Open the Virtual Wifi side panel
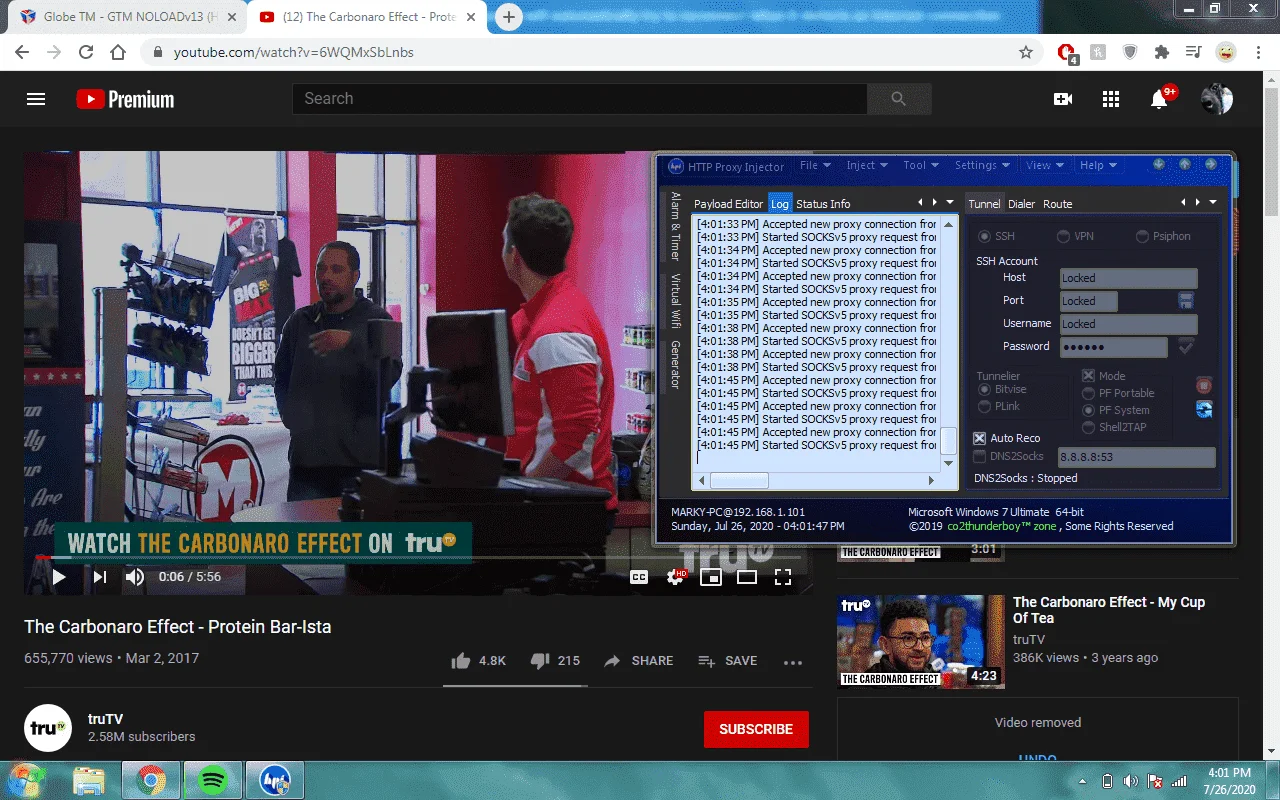This screenshot has height=800, width=1280. [x=676, y=300]
